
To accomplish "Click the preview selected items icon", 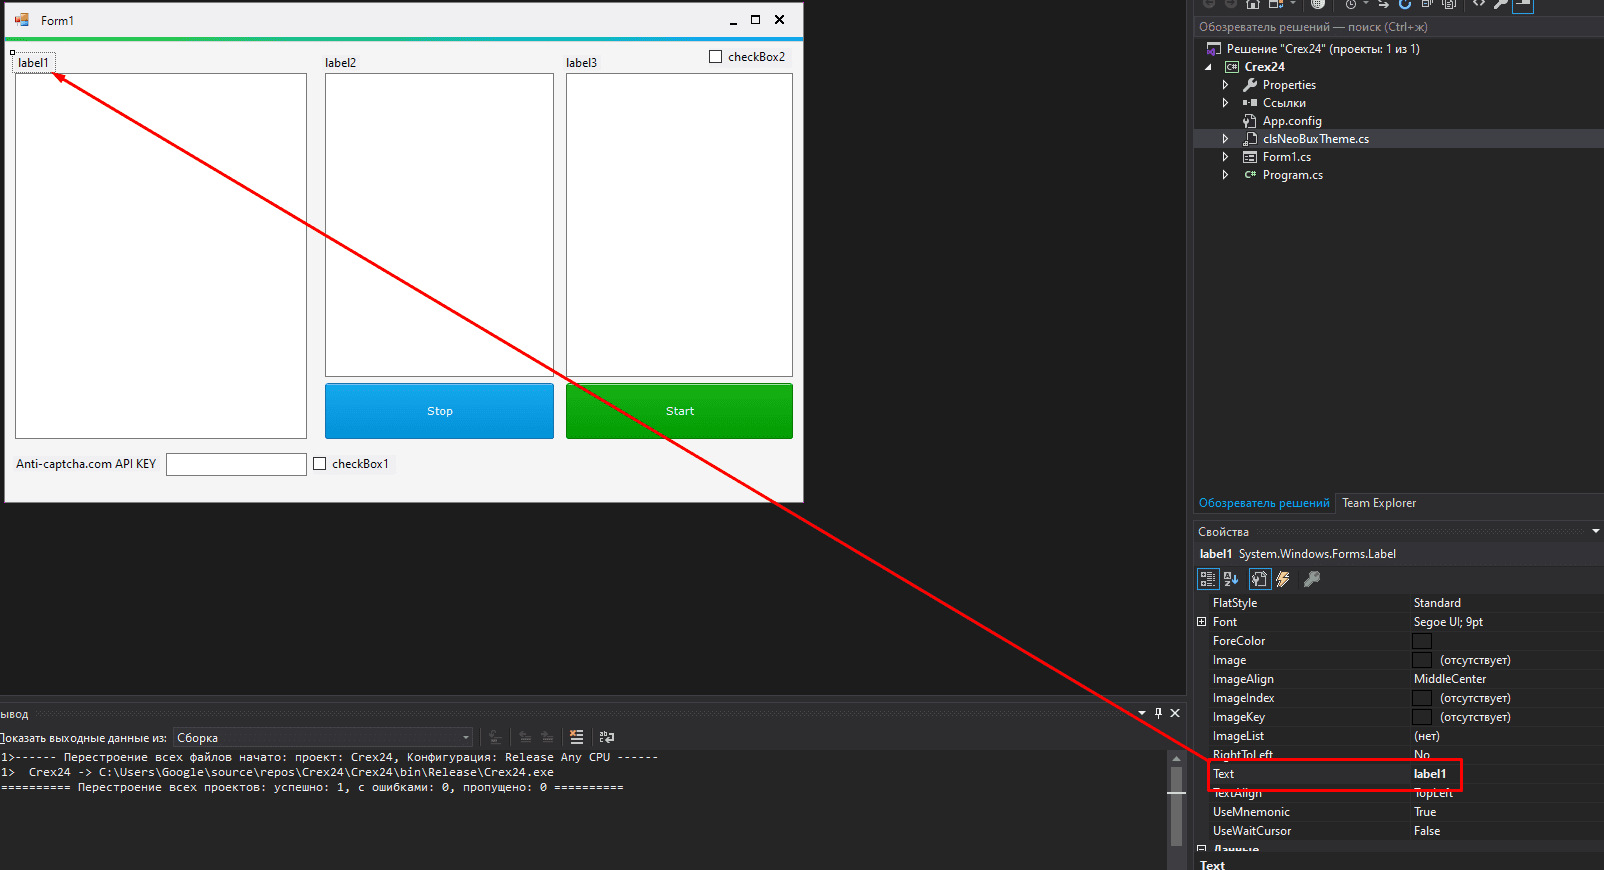I will coord(1523,5).
